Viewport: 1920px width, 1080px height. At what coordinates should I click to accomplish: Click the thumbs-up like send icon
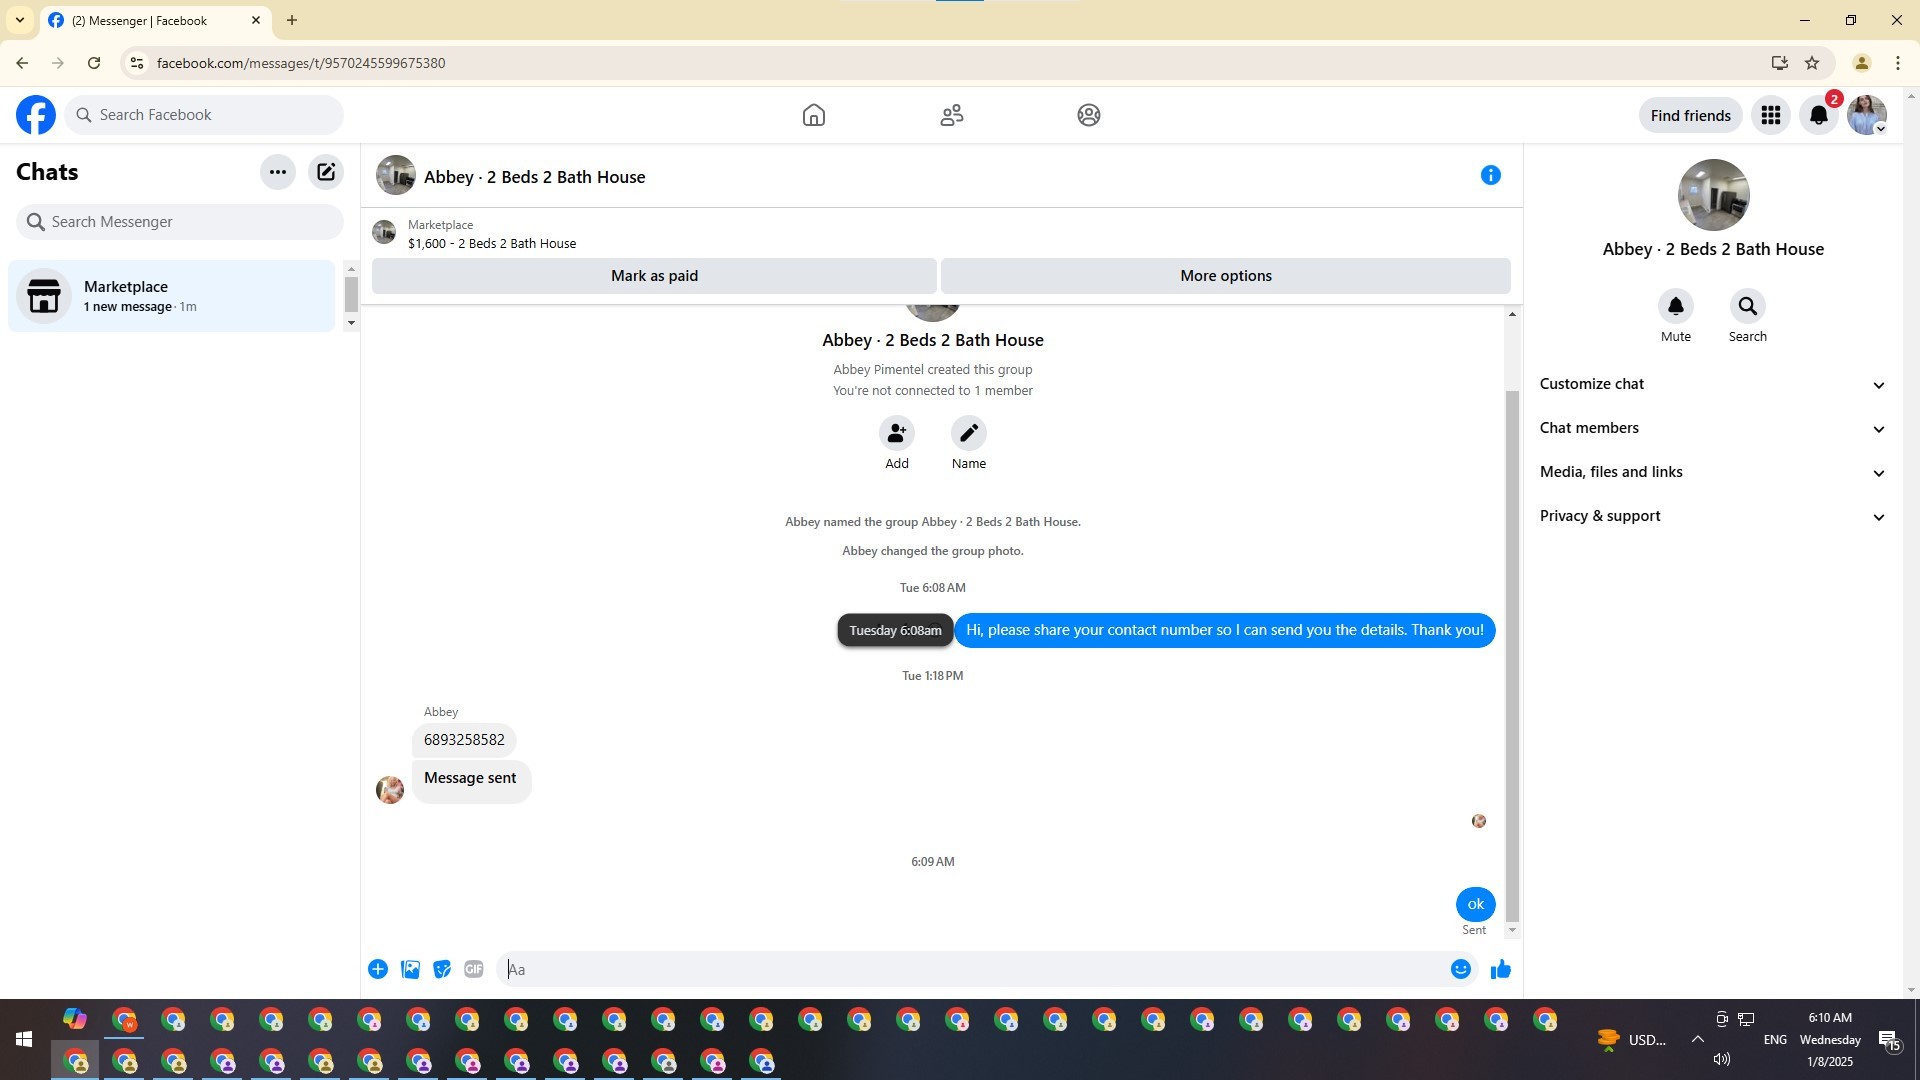[x=1500, y=969]
